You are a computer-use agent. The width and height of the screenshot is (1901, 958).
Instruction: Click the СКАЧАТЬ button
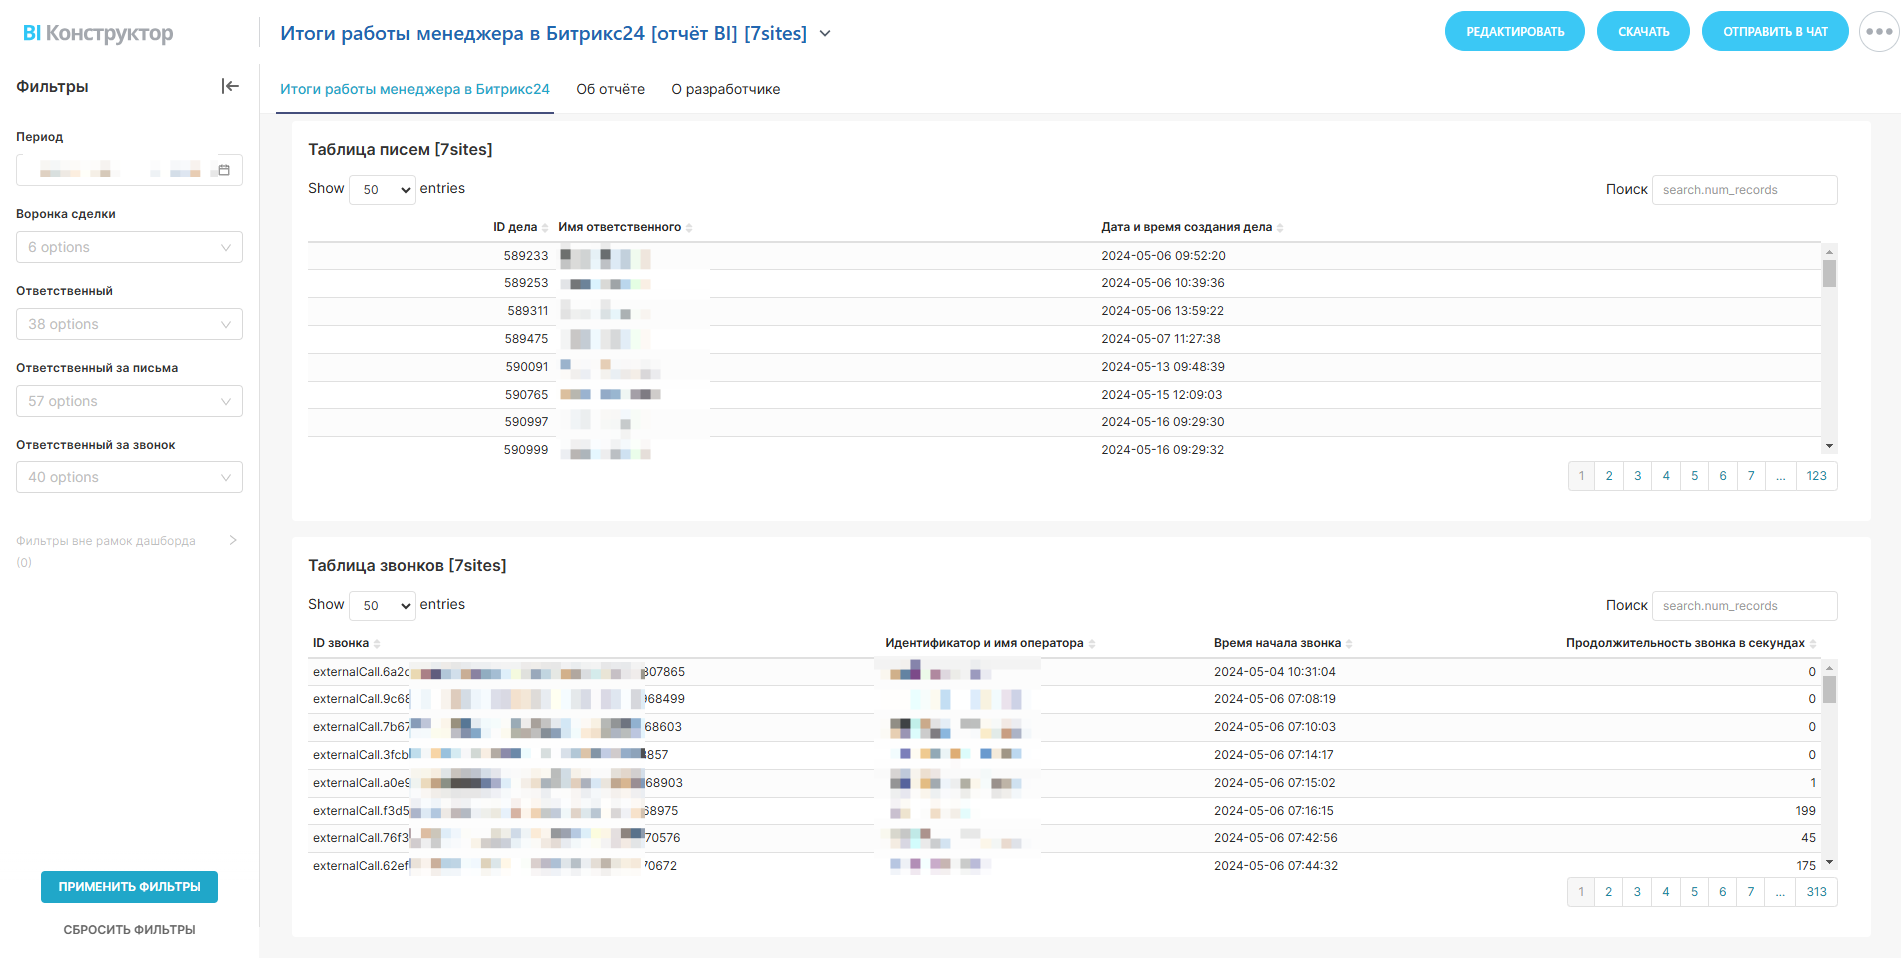[x=1643, y=32]
